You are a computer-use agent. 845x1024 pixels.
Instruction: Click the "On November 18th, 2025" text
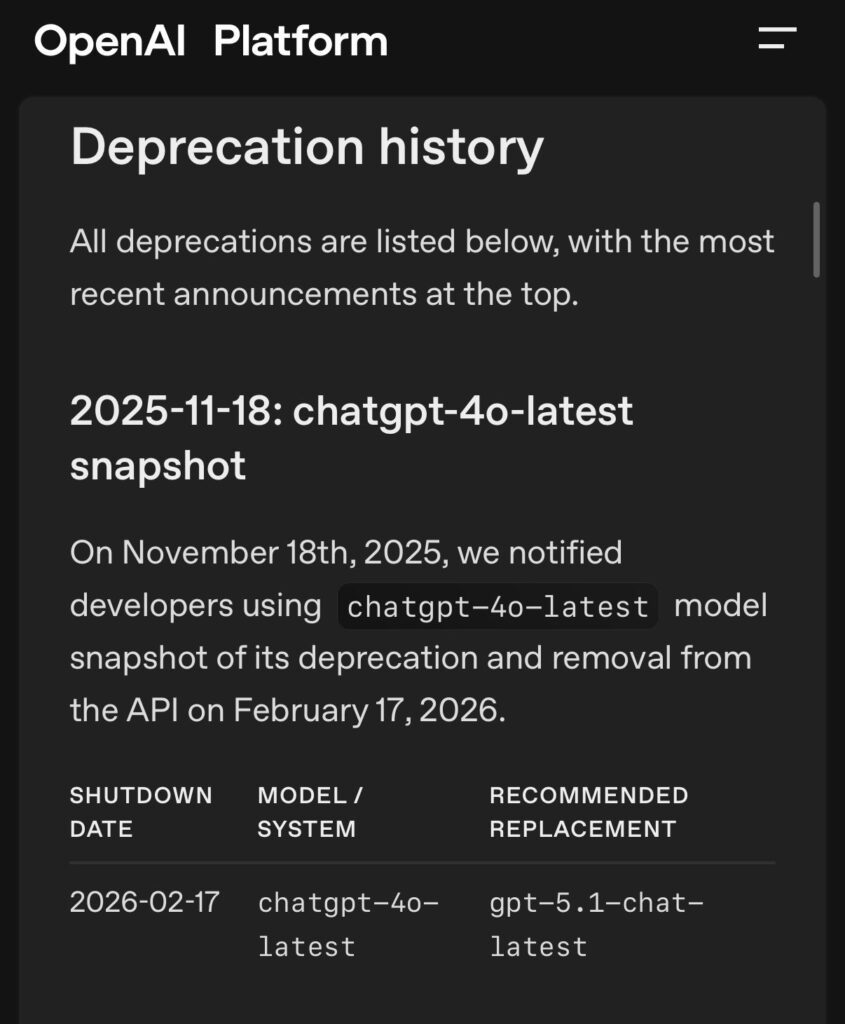tap(259, 552)
